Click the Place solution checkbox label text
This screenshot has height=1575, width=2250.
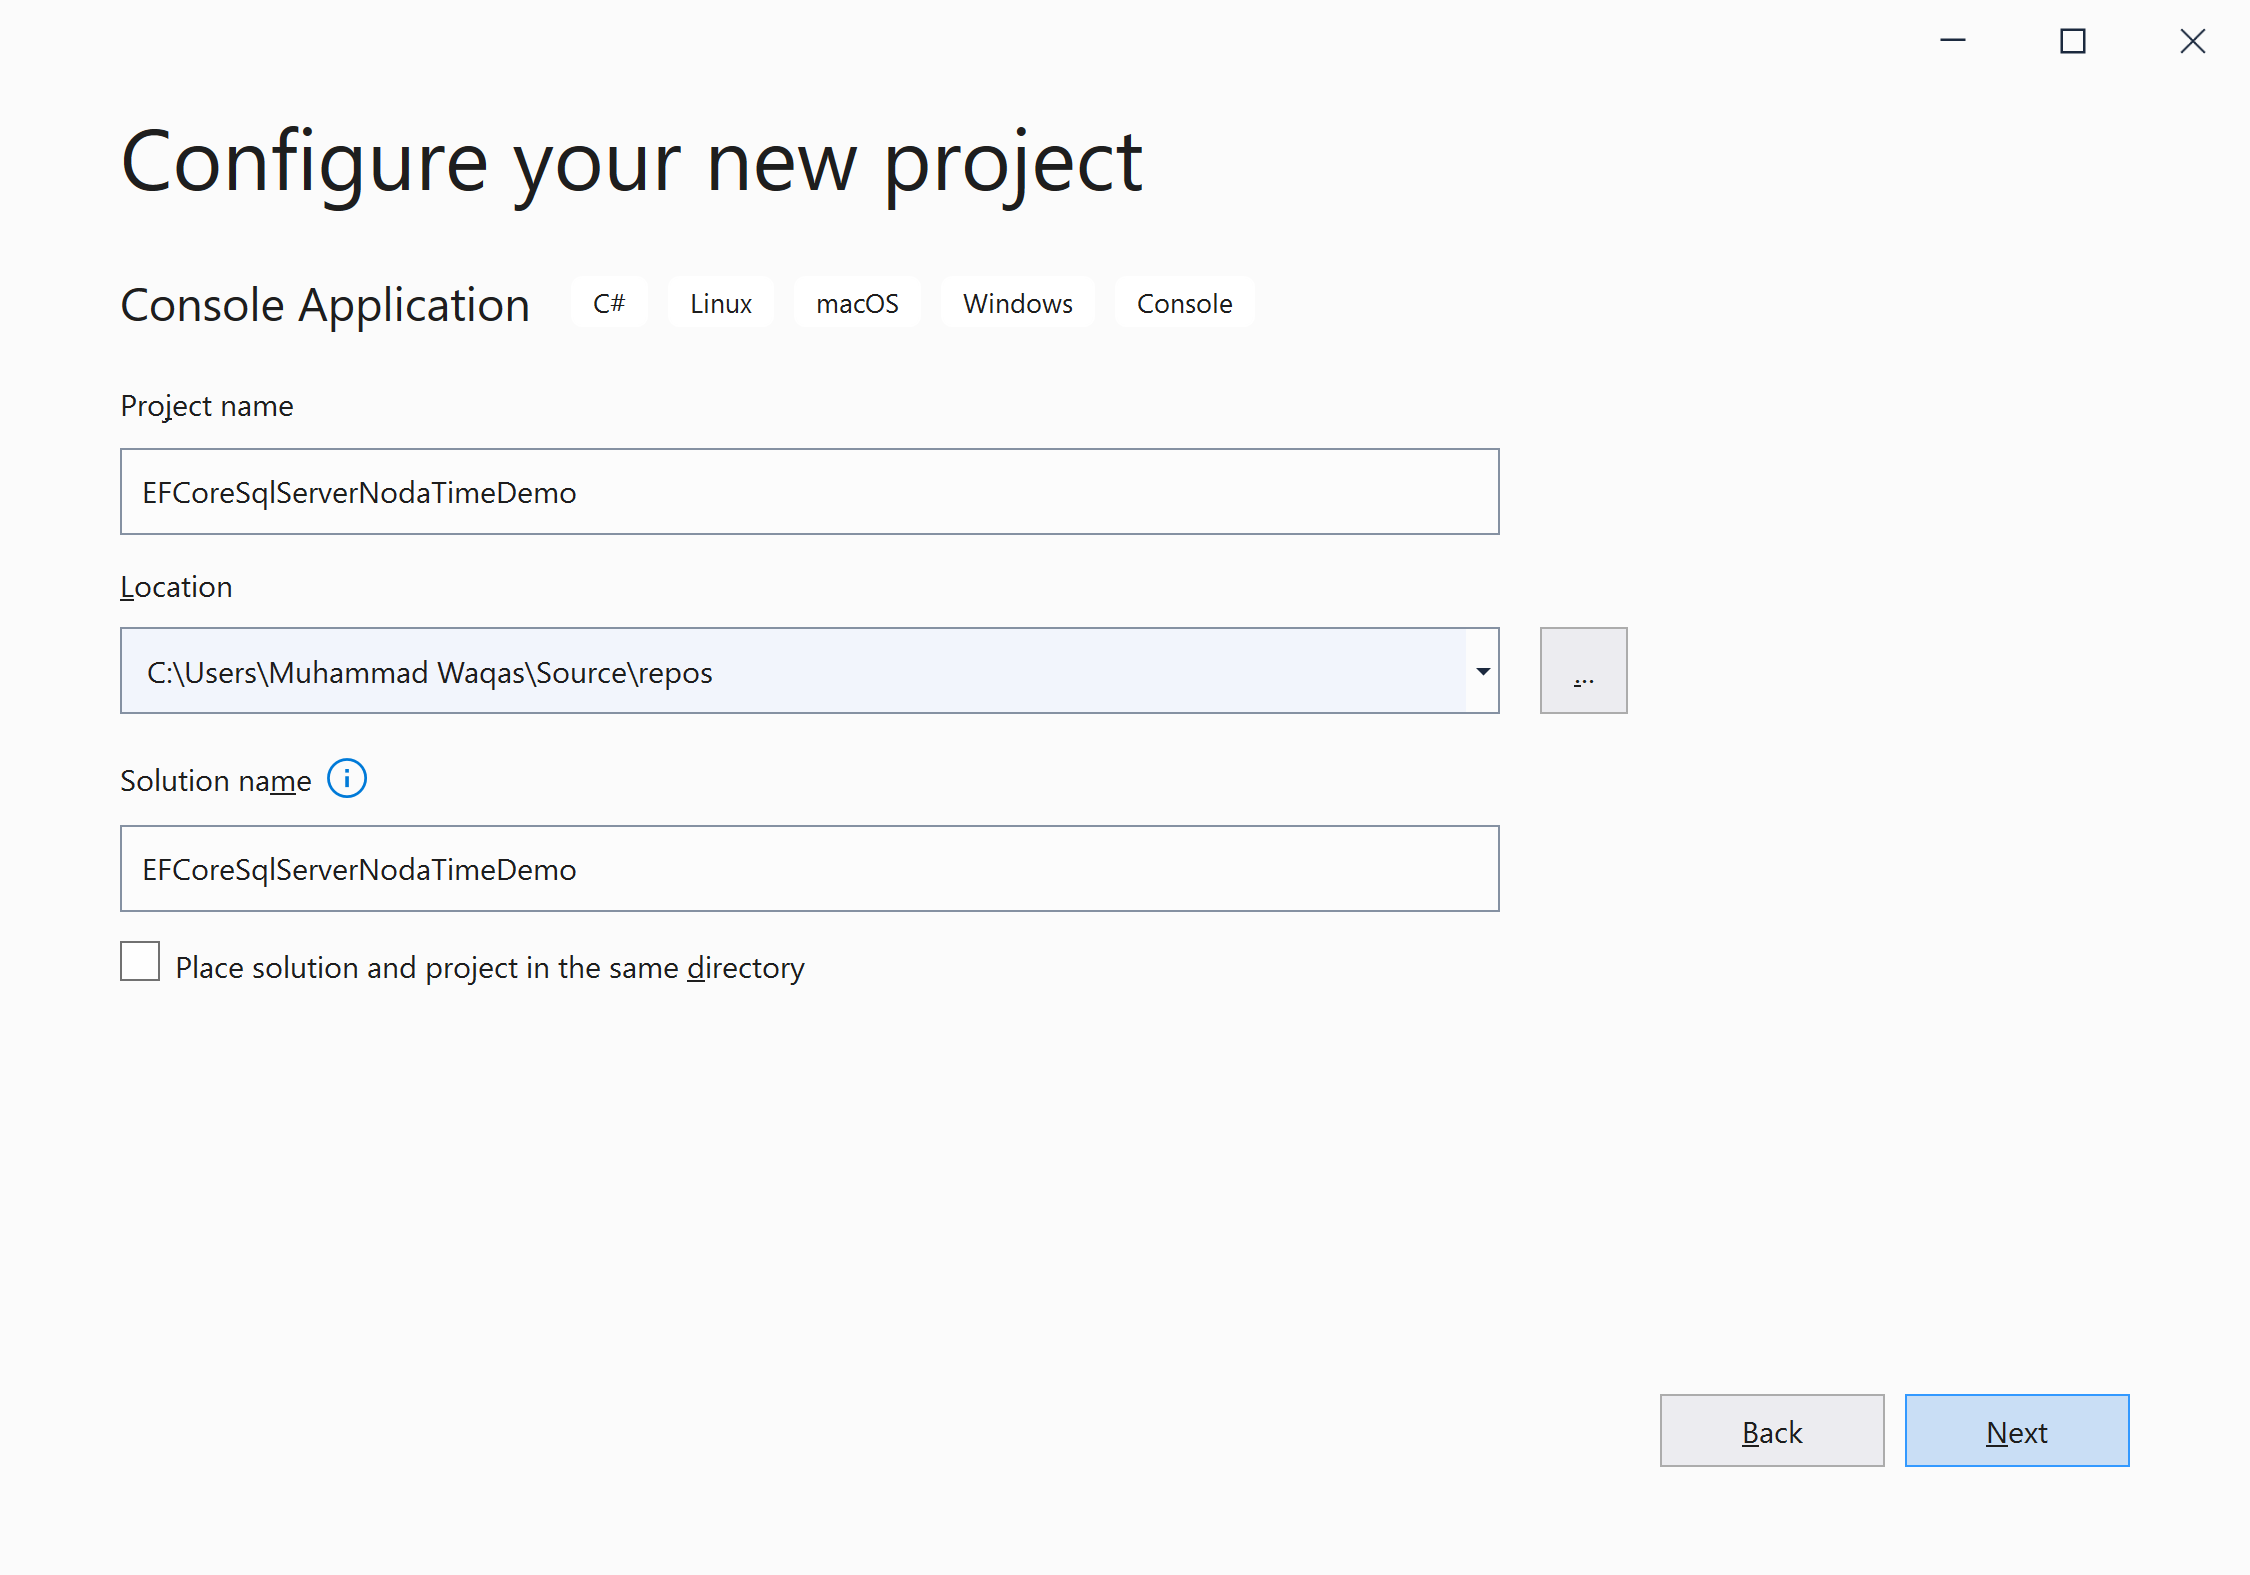coord(490,968)
